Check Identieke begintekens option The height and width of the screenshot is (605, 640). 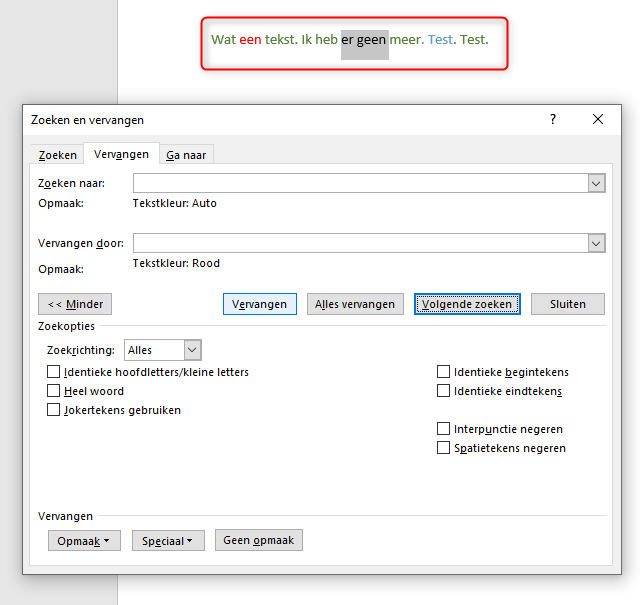point(444,372)
